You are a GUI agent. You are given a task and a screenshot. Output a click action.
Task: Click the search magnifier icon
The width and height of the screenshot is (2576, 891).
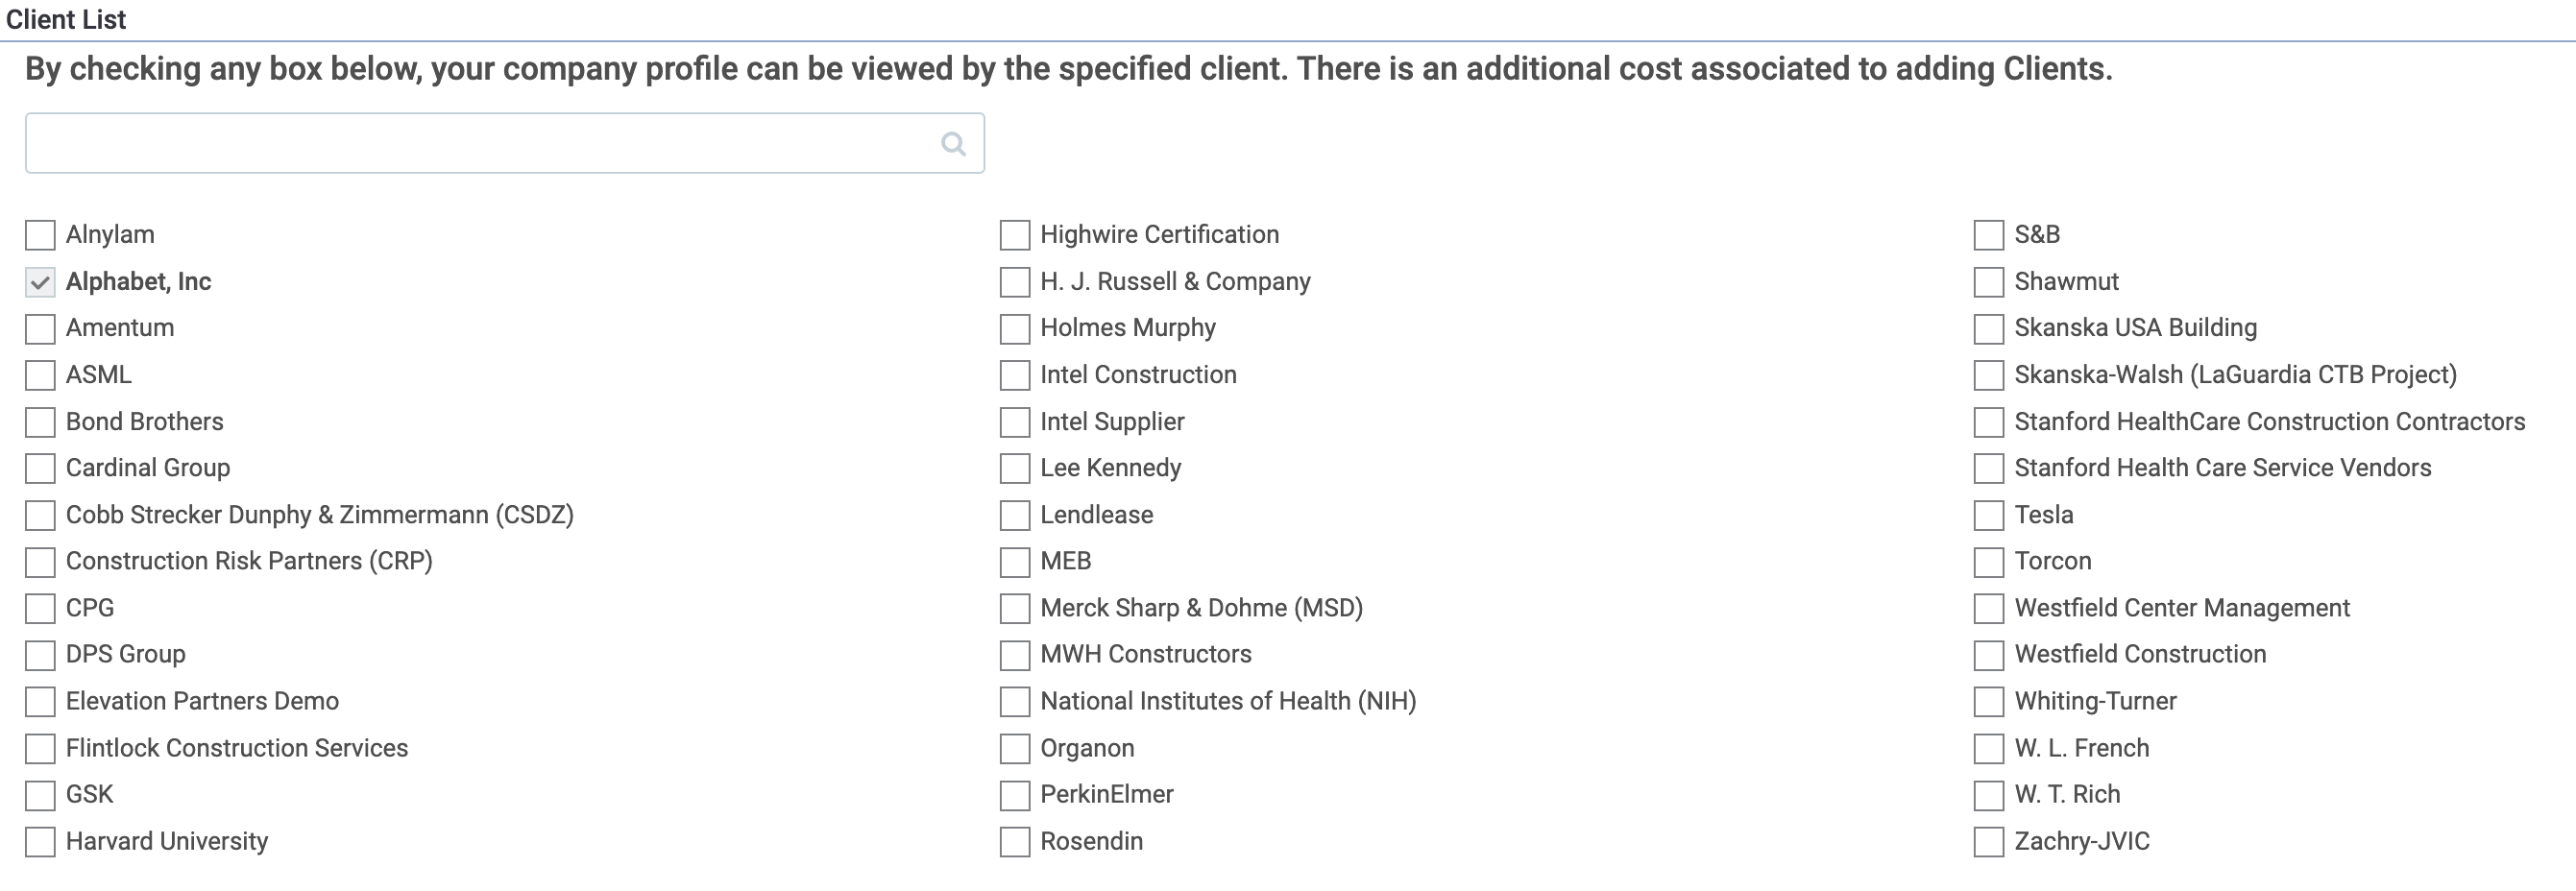tap(953, 144)
